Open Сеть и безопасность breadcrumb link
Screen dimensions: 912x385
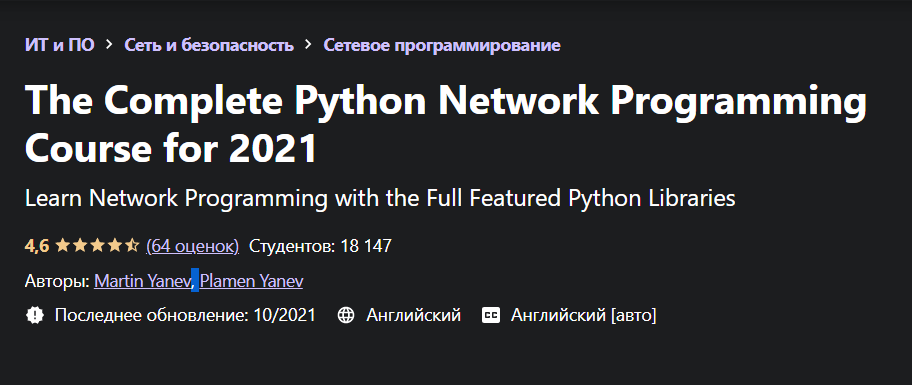(x=209, y=45)
